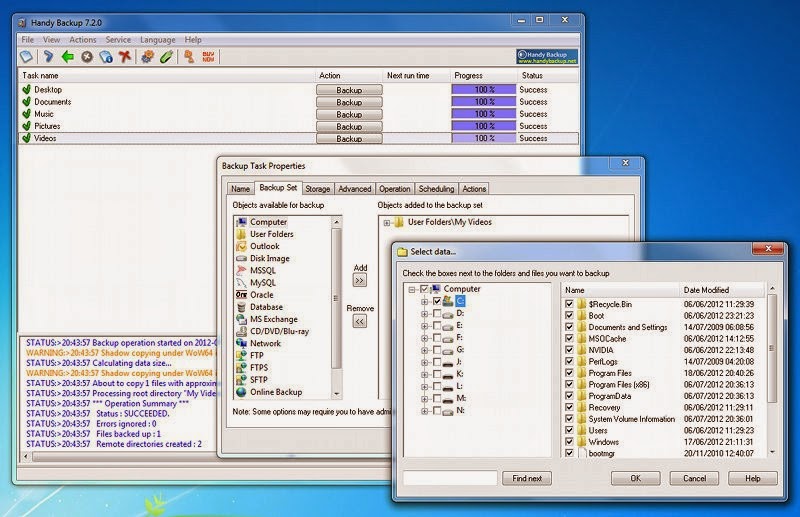Select User Folders in objects available list

pos(271,234)
